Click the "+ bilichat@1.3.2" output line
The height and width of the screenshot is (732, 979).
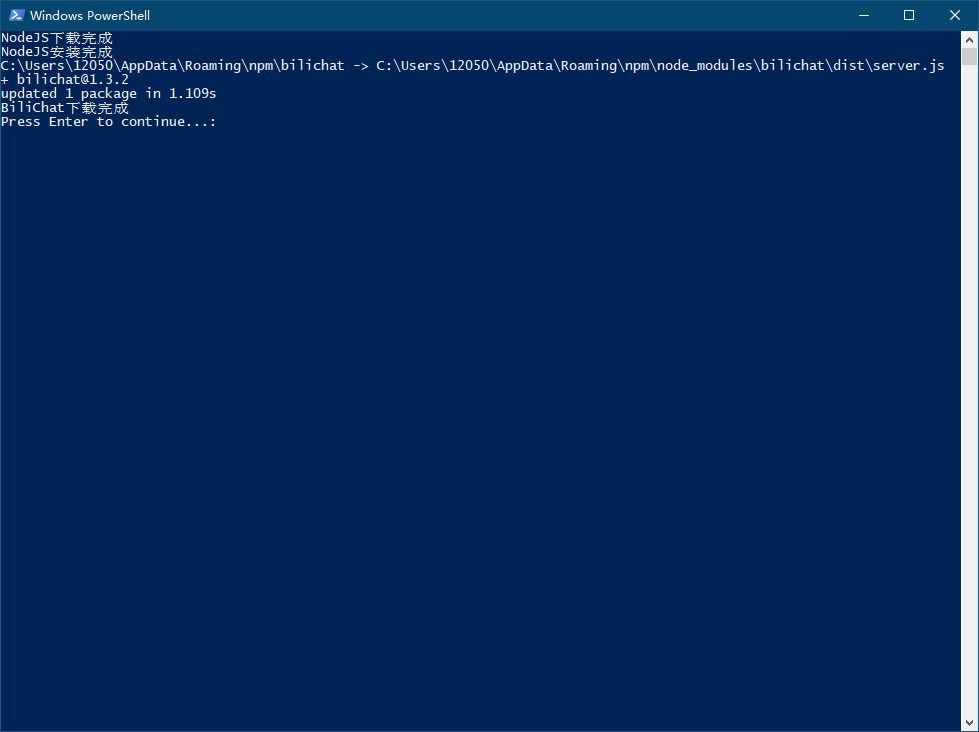point(65,80)
